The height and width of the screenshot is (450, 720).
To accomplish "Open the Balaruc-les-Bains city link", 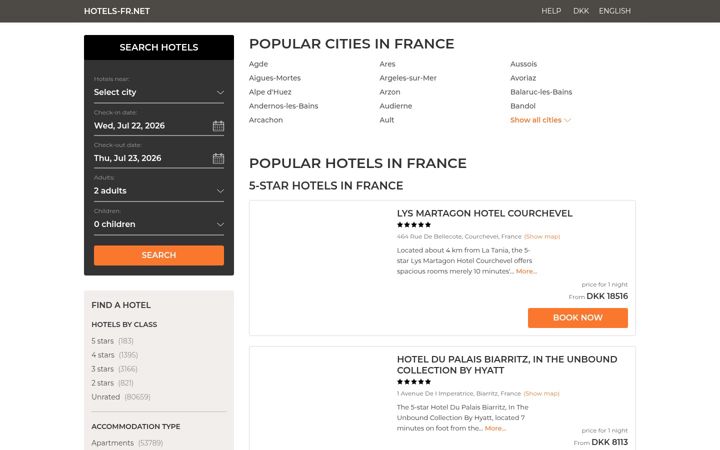I will [541, 92].
